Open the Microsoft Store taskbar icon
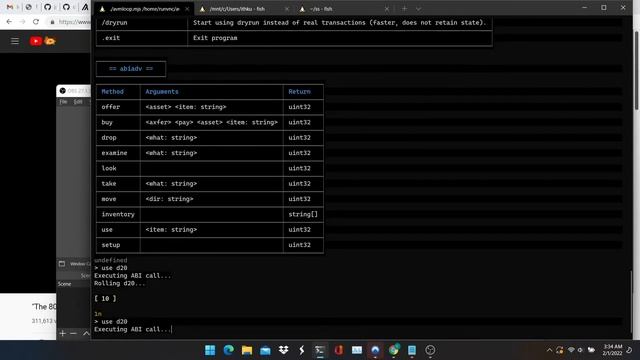 tap(265, 350)
